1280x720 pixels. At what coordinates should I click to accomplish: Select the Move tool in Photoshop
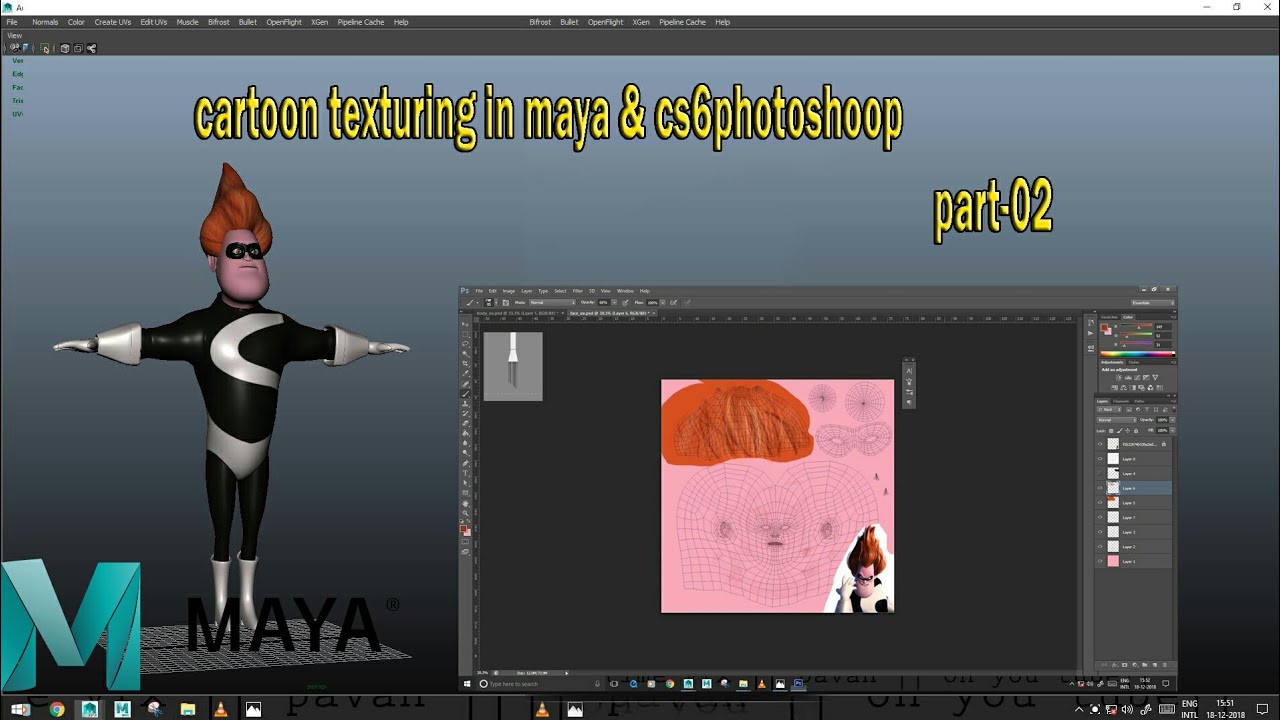(x=465, y=324)
